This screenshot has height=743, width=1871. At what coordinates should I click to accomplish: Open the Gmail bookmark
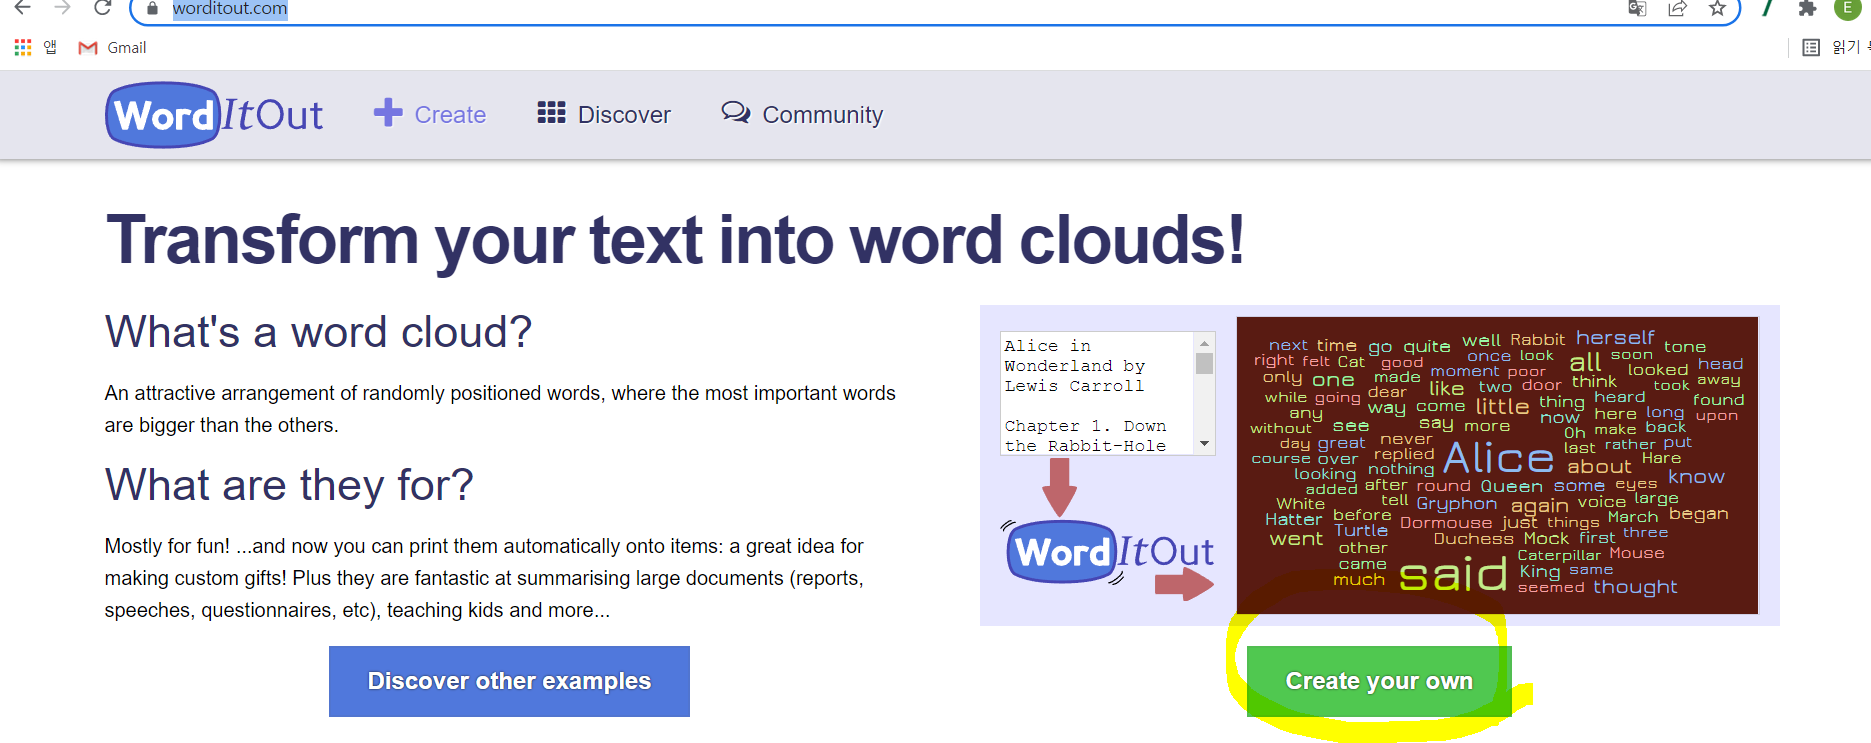pyautogui.click(x=113, y=47)
